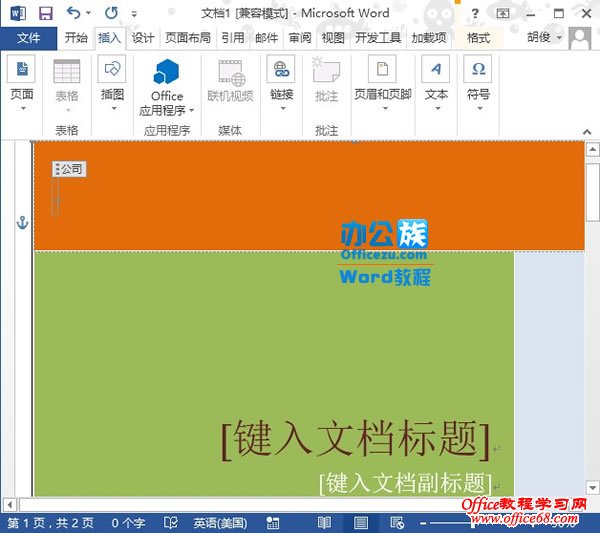The image size is (600, 533).
Task: Click the 页面 (Pages) icon
Action: pos(21,69)
